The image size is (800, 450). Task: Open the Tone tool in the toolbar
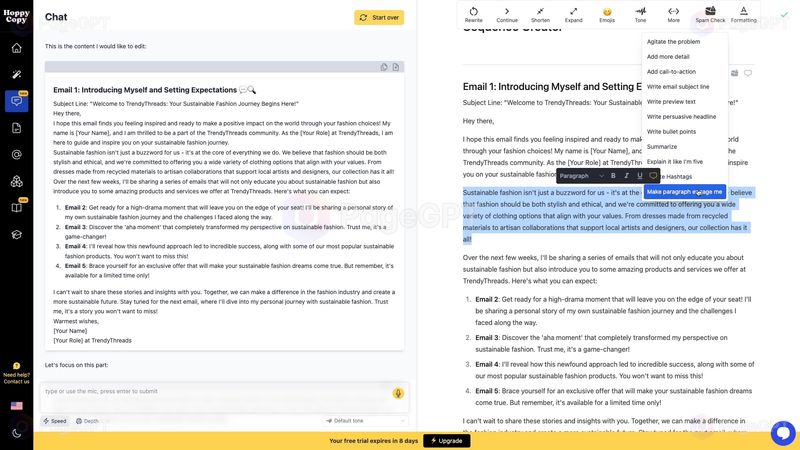coord(640,15)
